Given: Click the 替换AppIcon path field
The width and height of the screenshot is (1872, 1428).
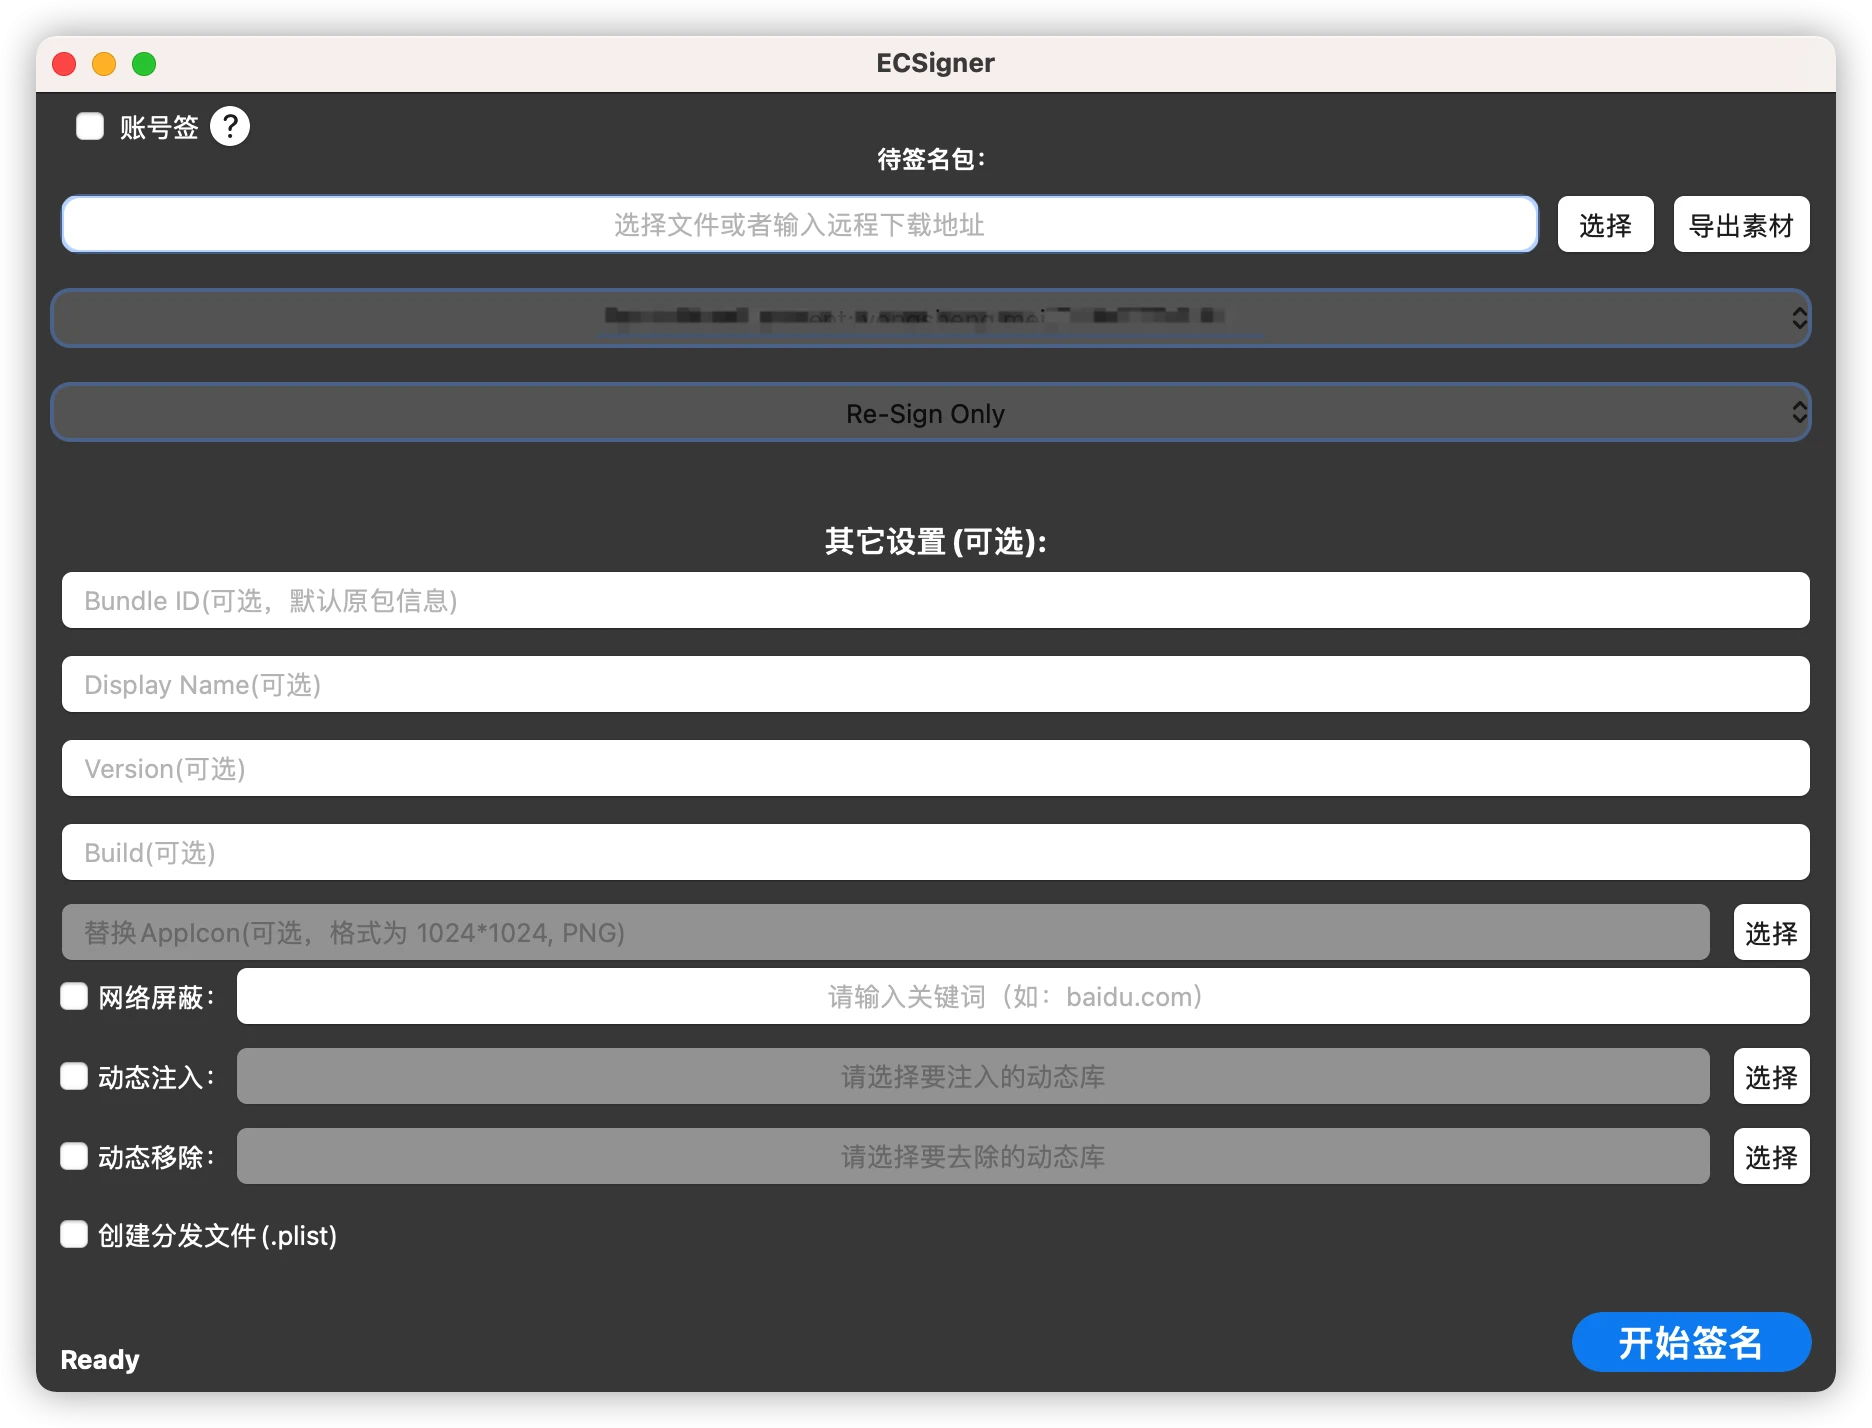Looking at the screenshot, I should pyautogui.click(x=885, y=932).
